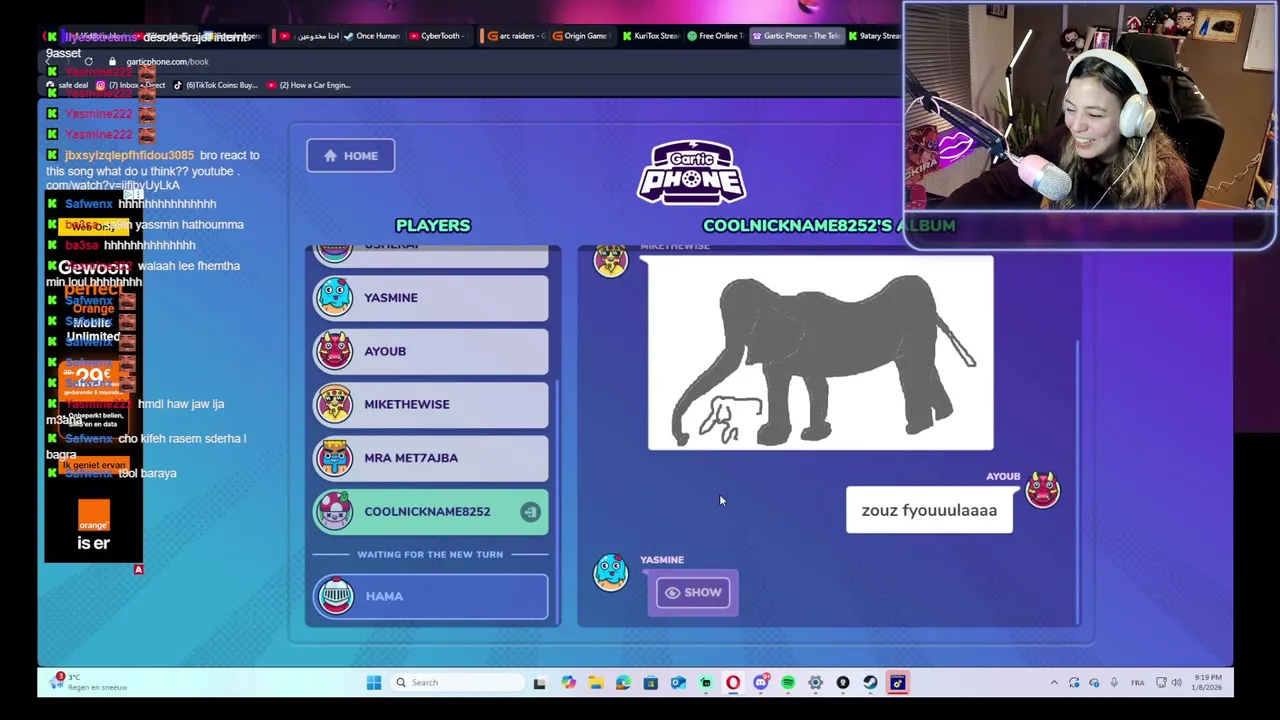Click the FRA language indicator
Viewport: 1280px width, 720px height.
click(x=1137, y=683)
